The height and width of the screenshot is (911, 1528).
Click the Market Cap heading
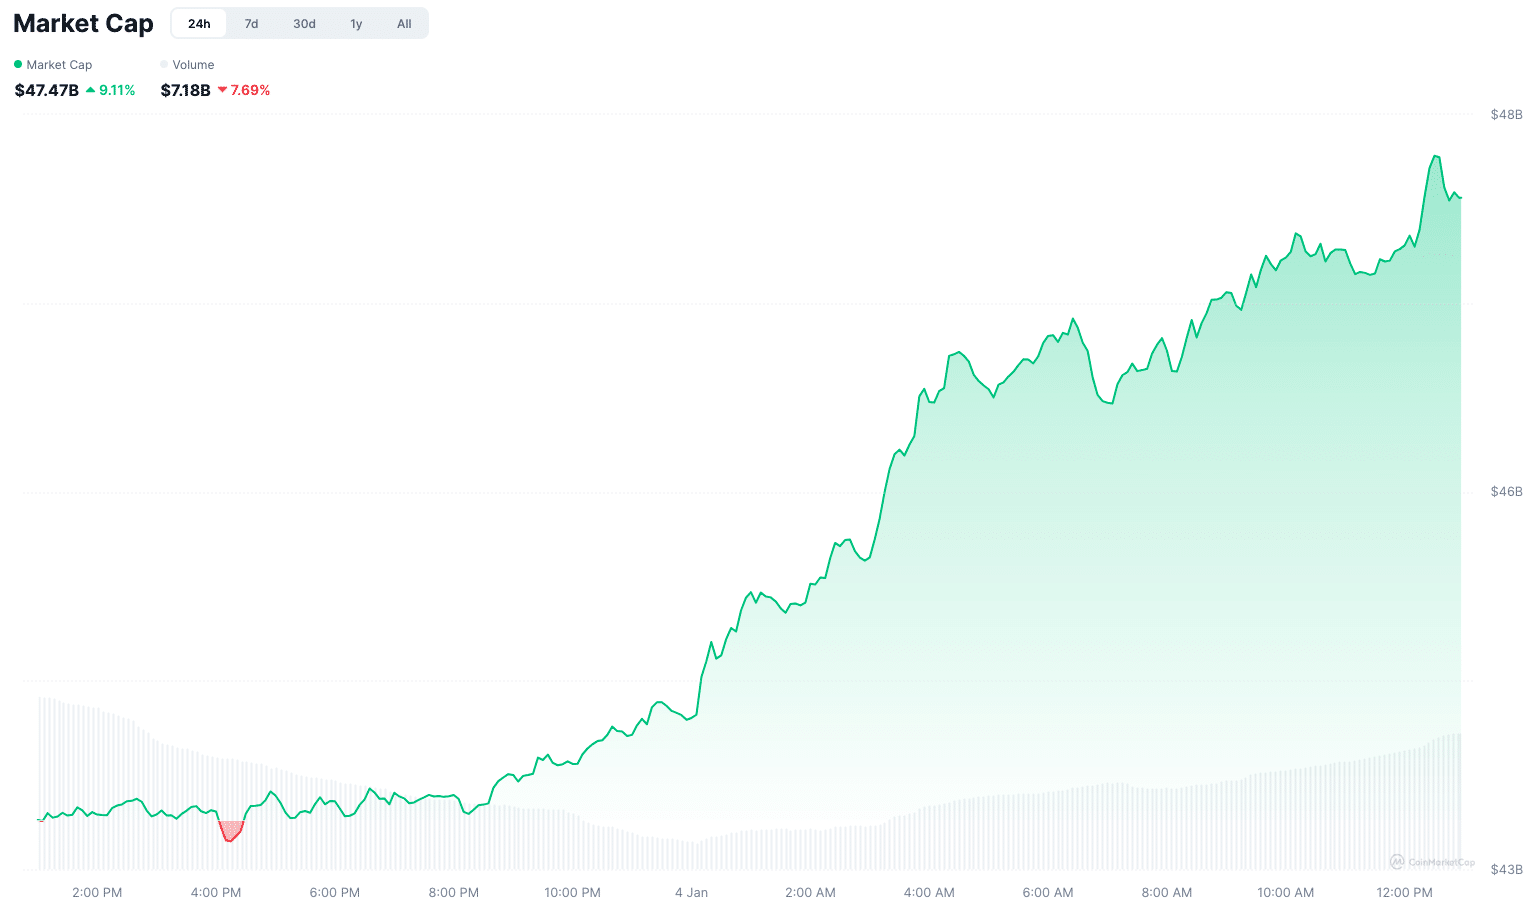tap(83, 22)
